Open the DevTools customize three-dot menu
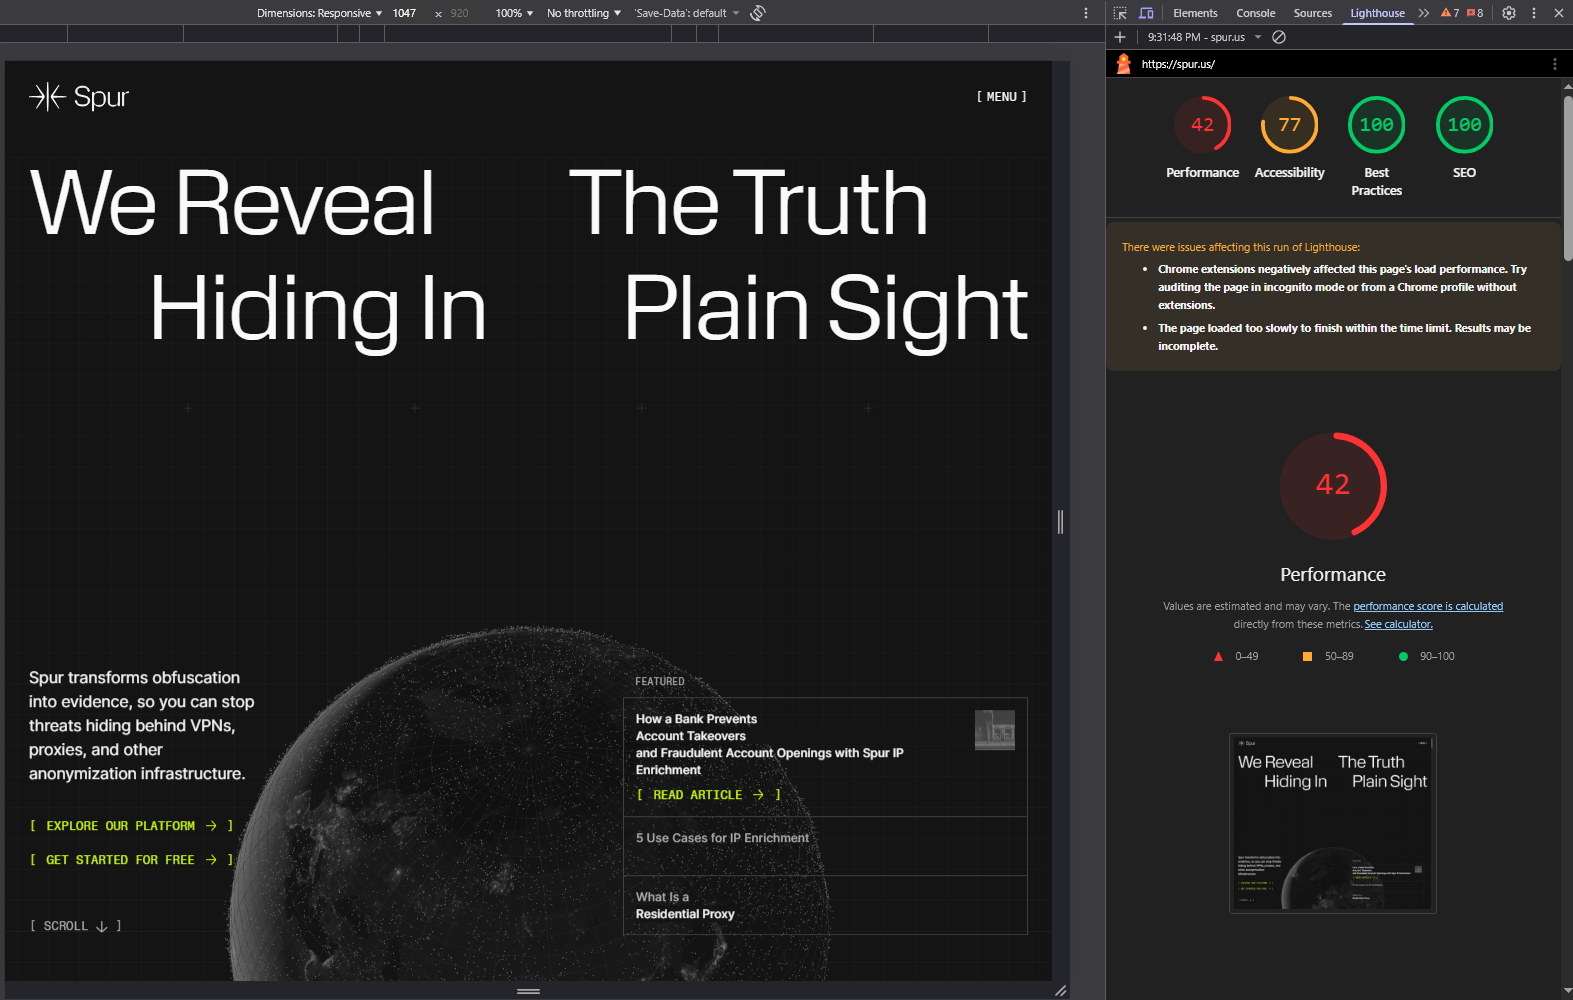The width and height of the screenshot is (1573, 1000). click(1534, 13)
